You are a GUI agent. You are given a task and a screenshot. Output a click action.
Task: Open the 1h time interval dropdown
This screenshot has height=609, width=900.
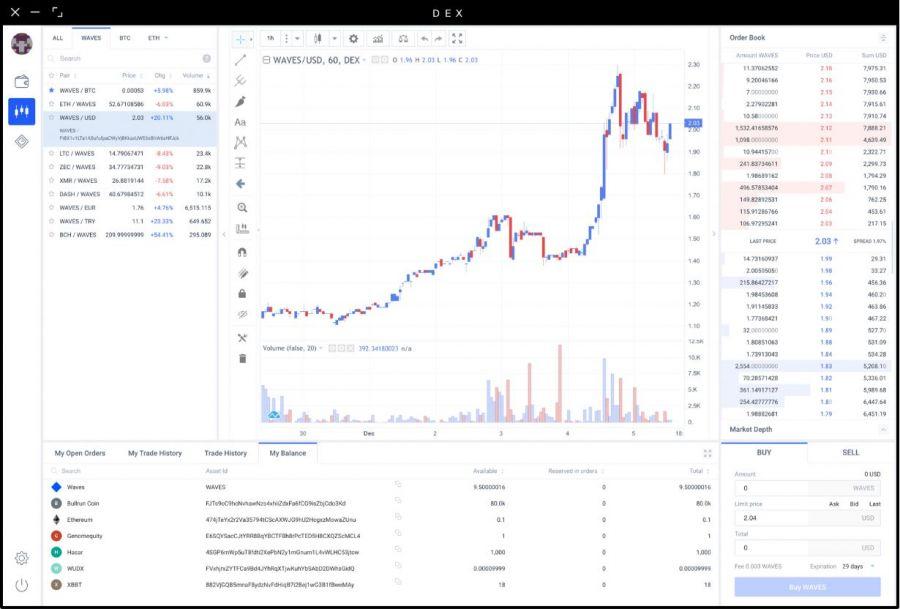click(297, 38)
